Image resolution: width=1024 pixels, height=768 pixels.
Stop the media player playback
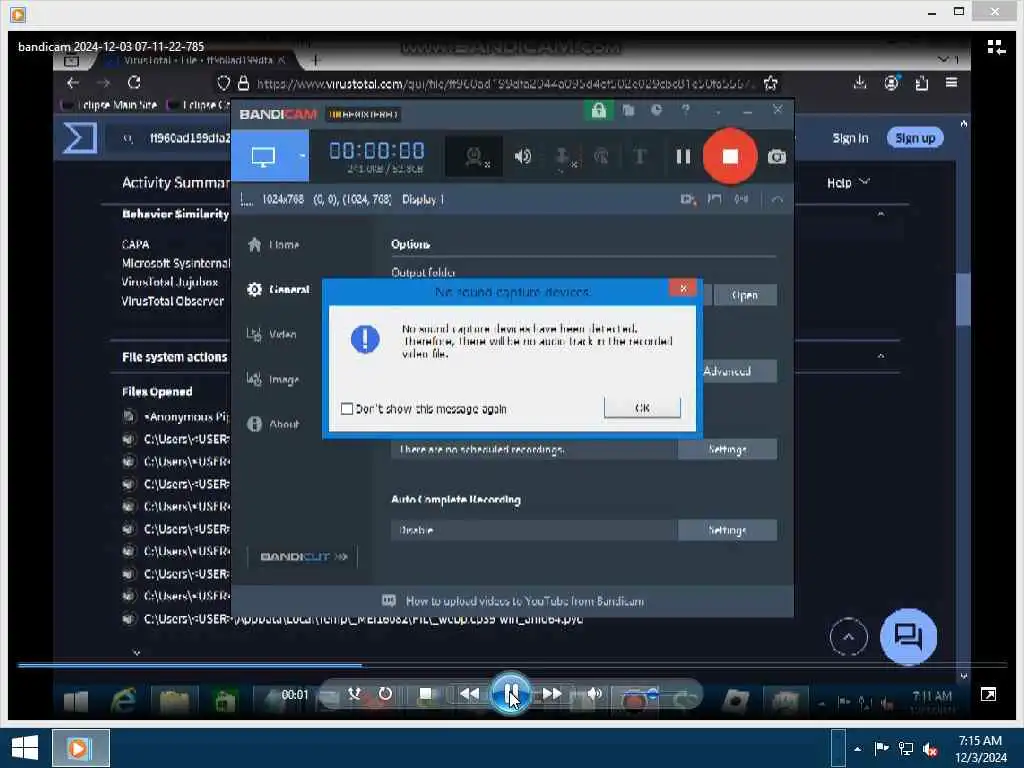(x=426, y=694)
